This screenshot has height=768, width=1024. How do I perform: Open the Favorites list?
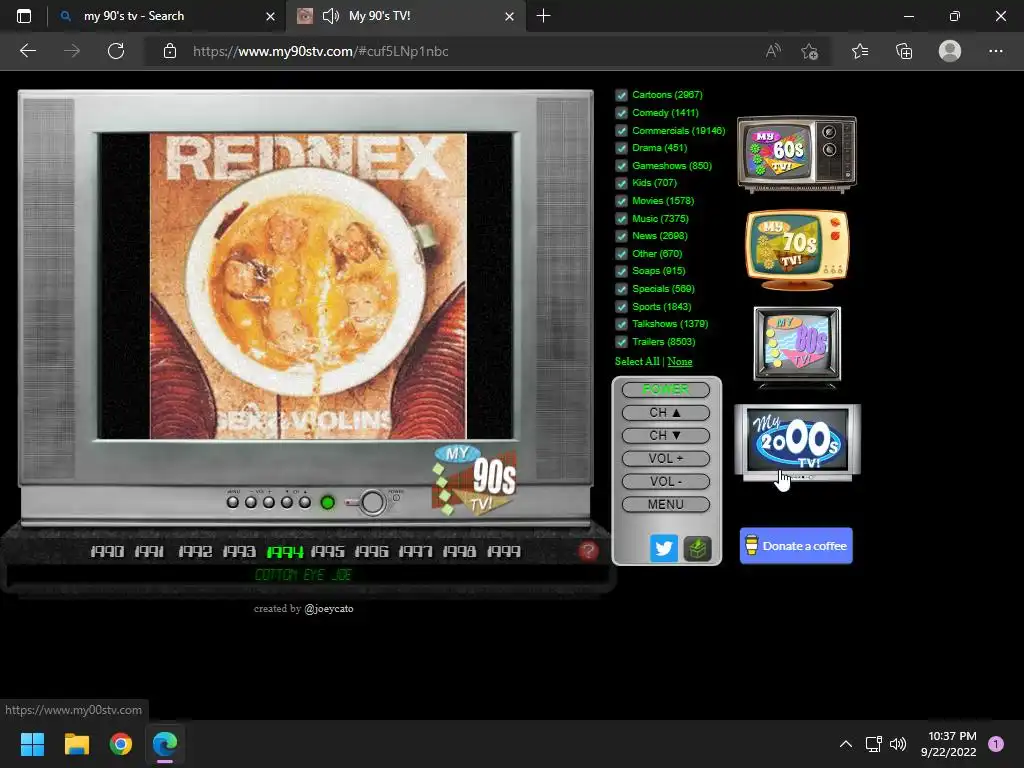point(860,51)
